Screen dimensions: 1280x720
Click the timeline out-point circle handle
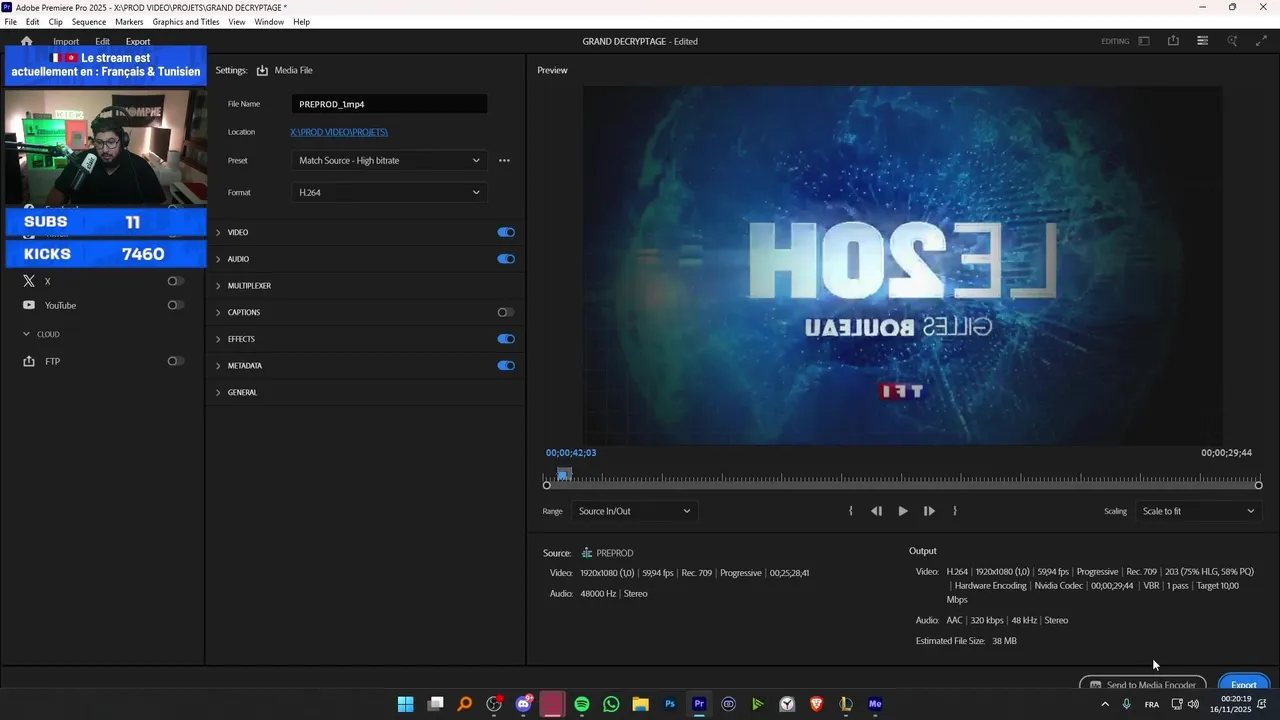(x=1258, y=485)
